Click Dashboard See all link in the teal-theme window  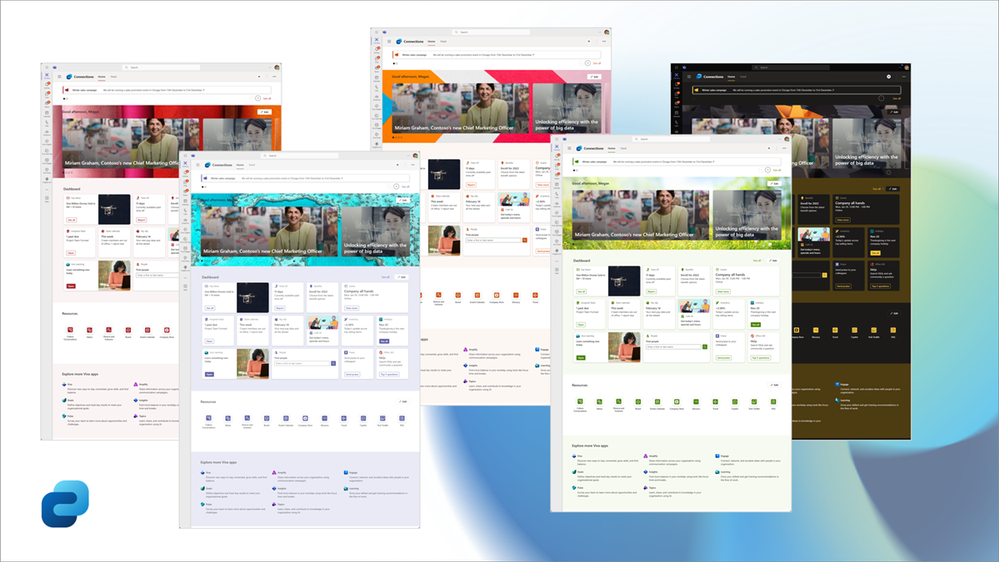[x=385, y=277]
